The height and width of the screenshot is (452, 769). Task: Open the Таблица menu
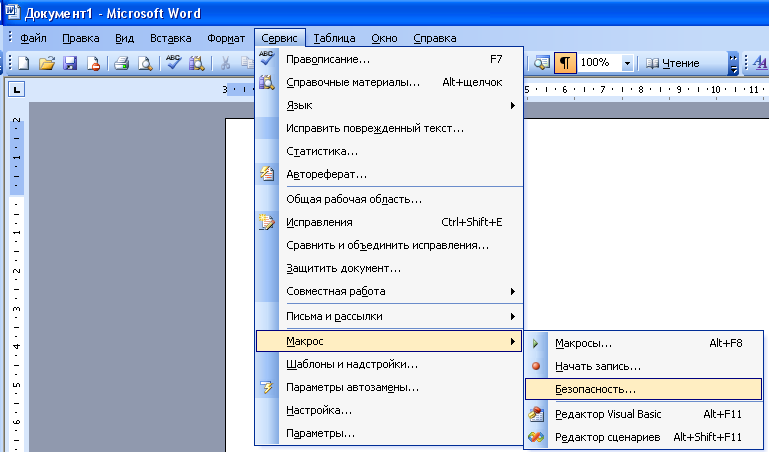(334, 38)
